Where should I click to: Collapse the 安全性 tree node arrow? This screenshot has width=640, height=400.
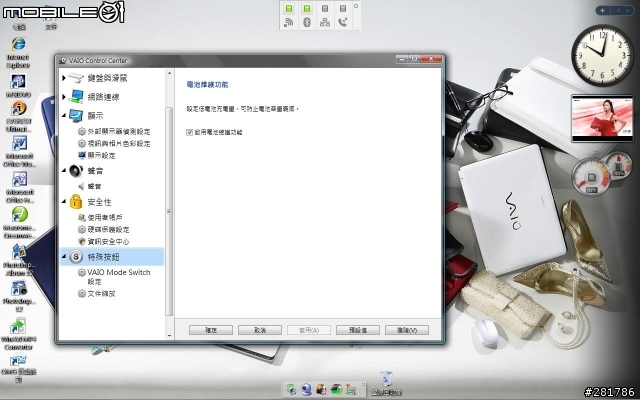pos(64,202)
